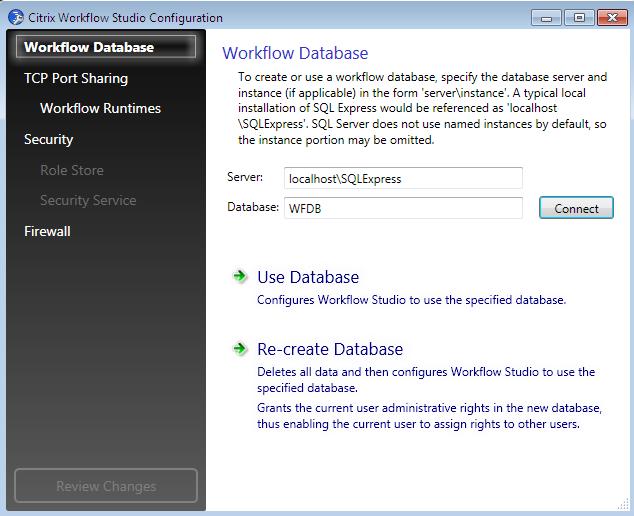Open the Firewall section

[x=47, y=231]
